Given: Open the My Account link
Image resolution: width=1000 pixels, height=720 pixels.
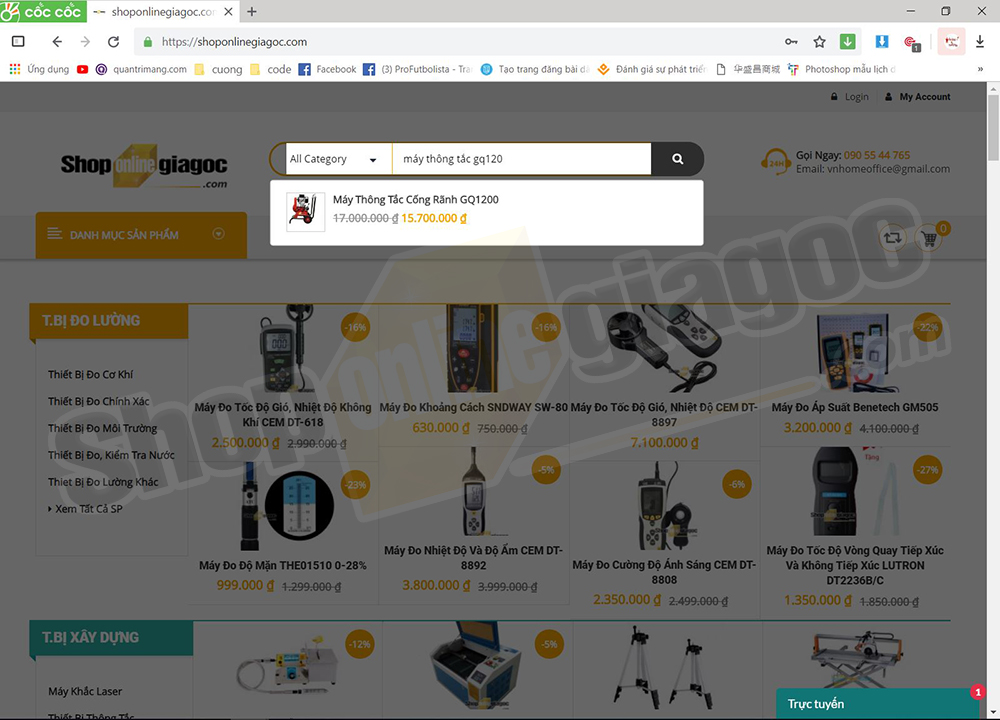Looking at the screenshot, I should point(924,97).
